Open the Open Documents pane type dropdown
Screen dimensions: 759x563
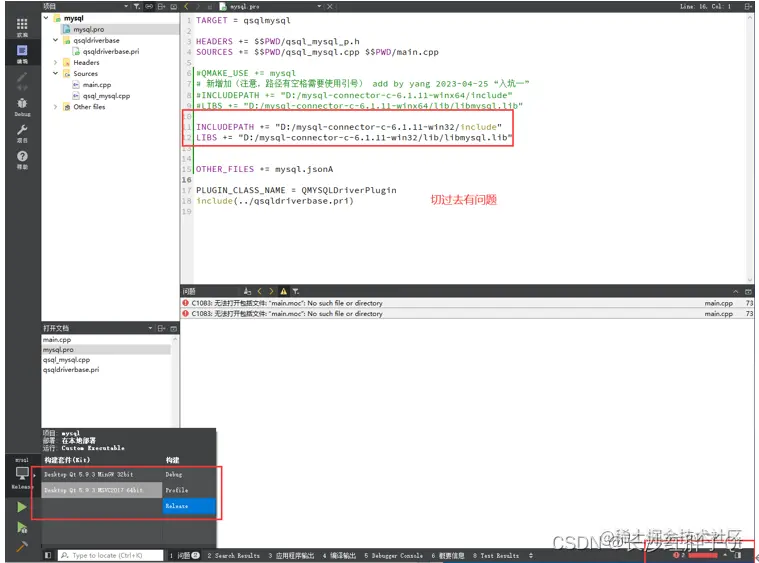coord(150,328)
